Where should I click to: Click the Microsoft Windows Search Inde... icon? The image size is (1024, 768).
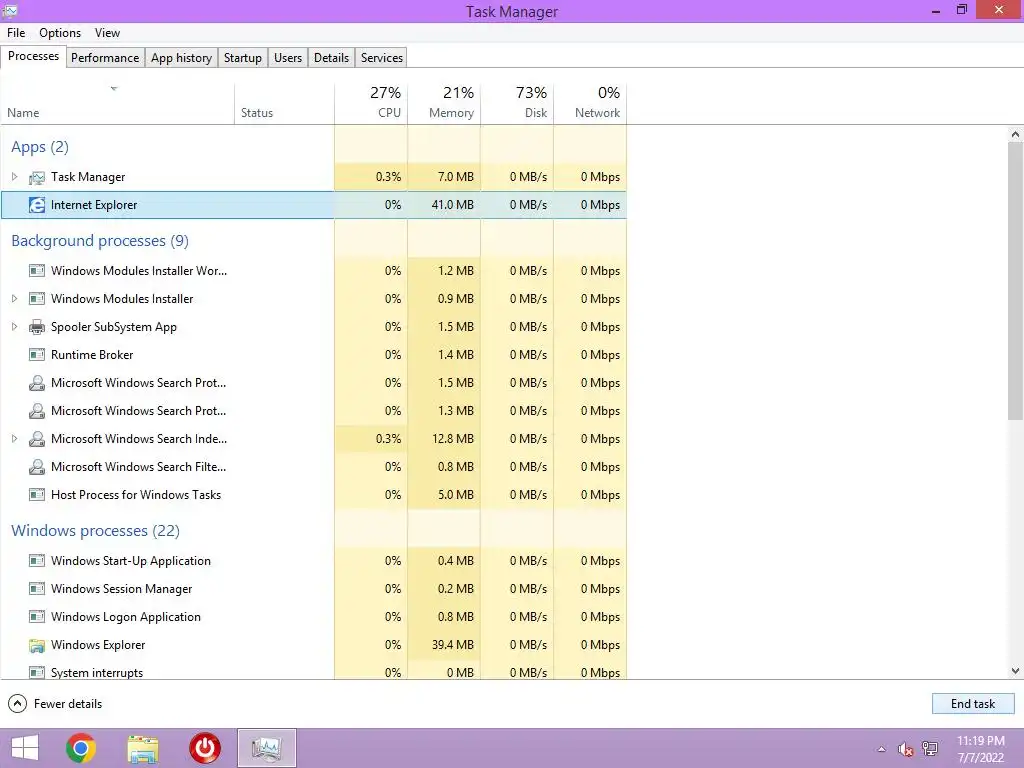coord(37,439)
